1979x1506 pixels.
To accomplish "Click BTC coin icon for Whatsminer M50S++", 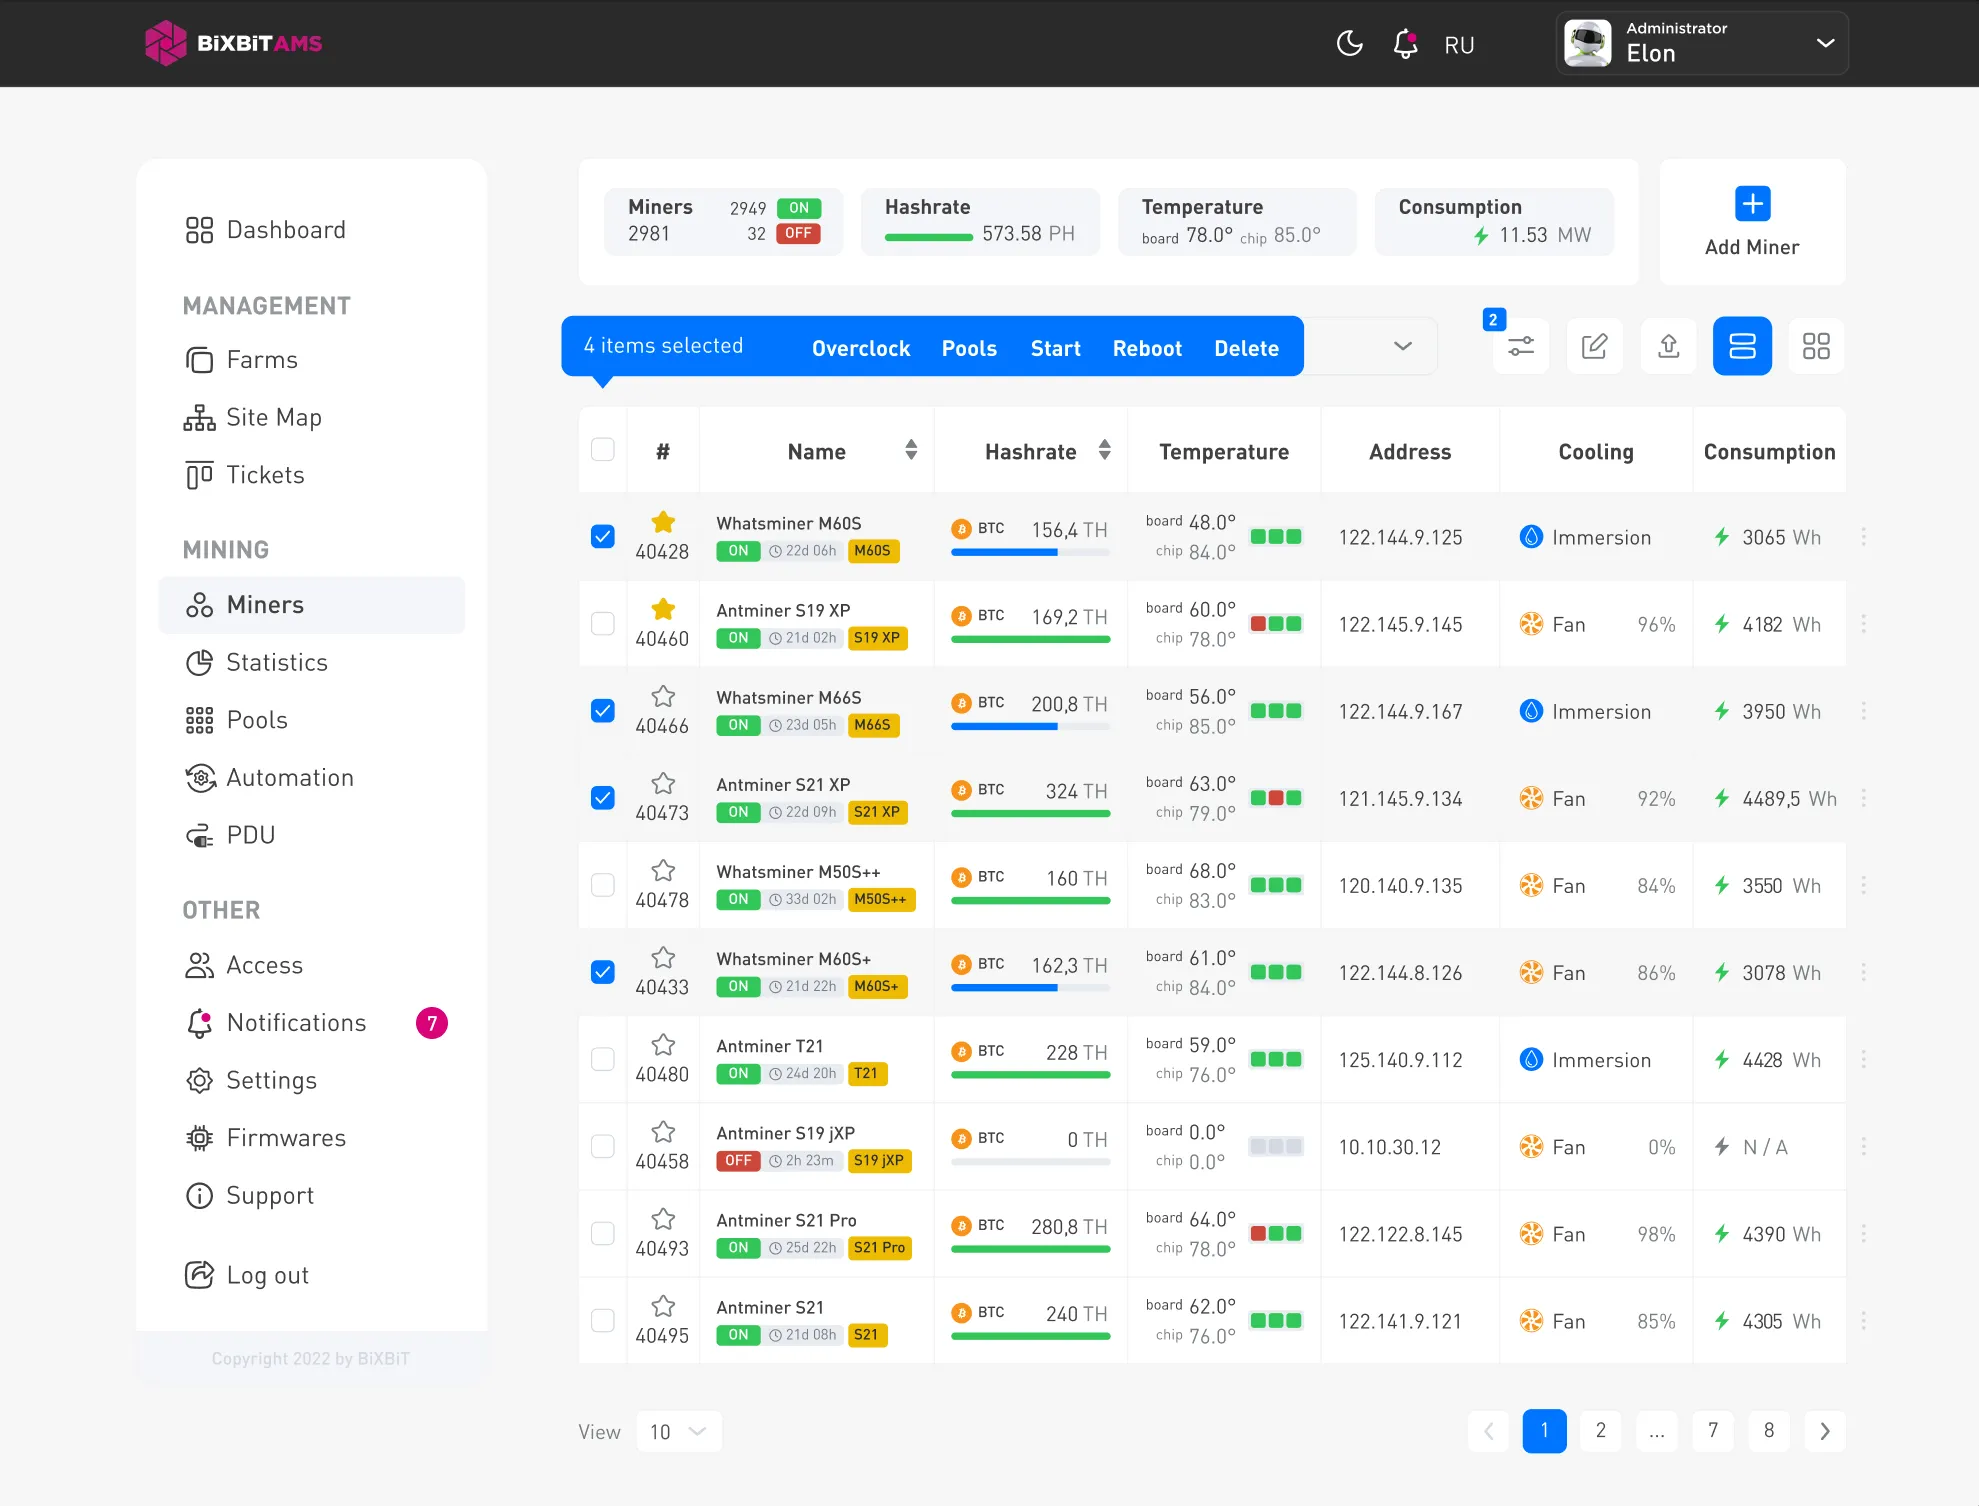I will point(961,877).
